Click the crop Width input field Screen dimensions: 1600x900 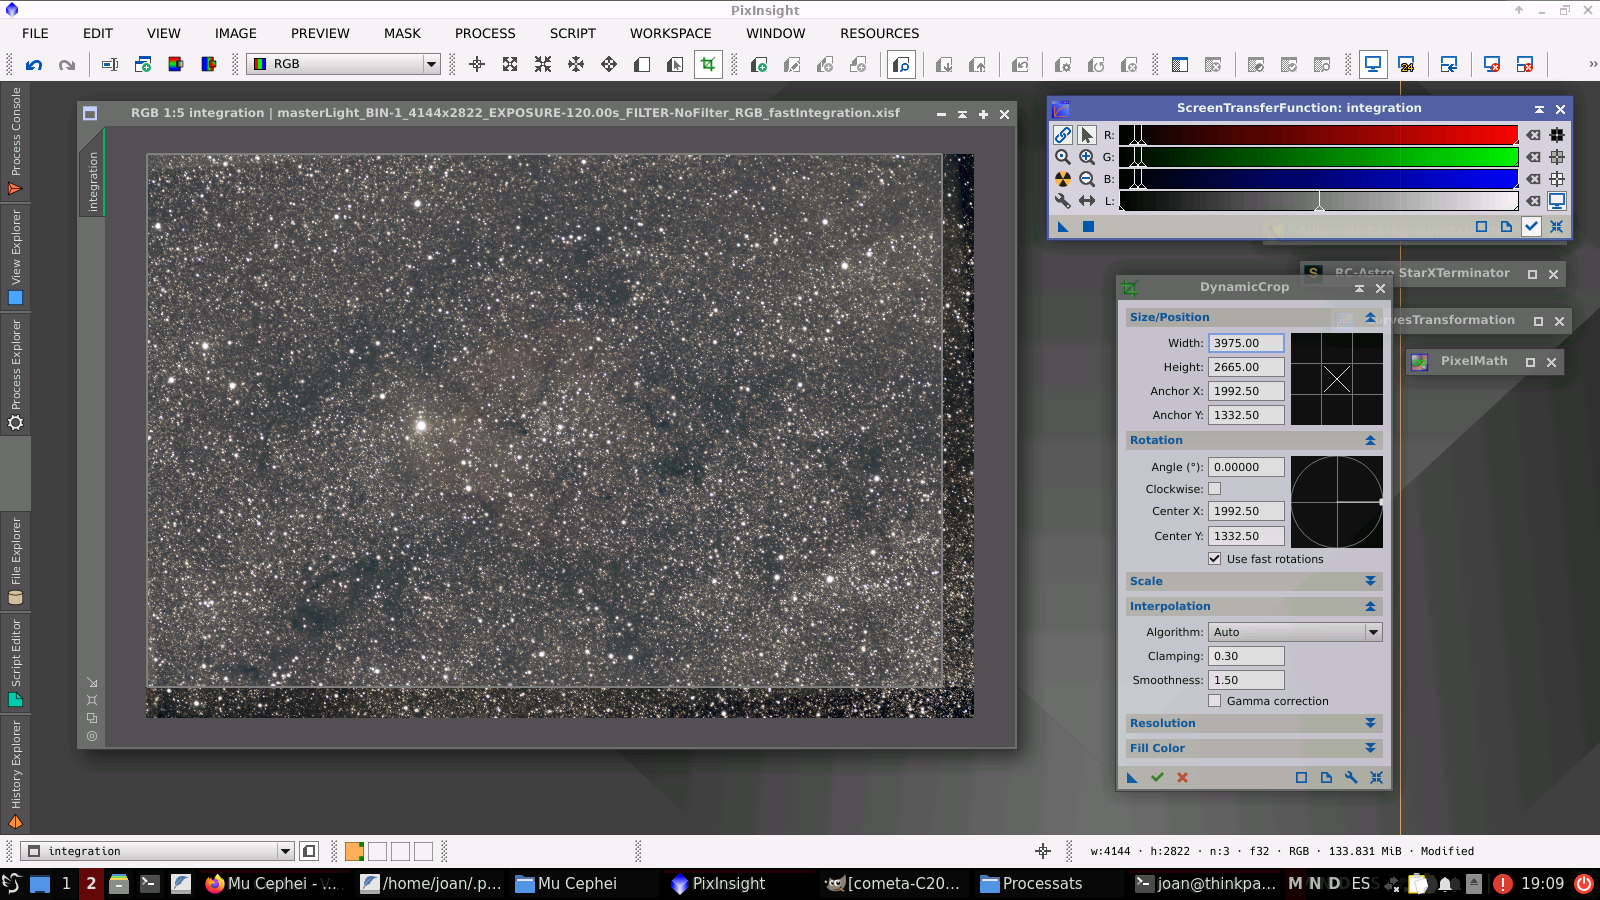[x=1245, y=343]
